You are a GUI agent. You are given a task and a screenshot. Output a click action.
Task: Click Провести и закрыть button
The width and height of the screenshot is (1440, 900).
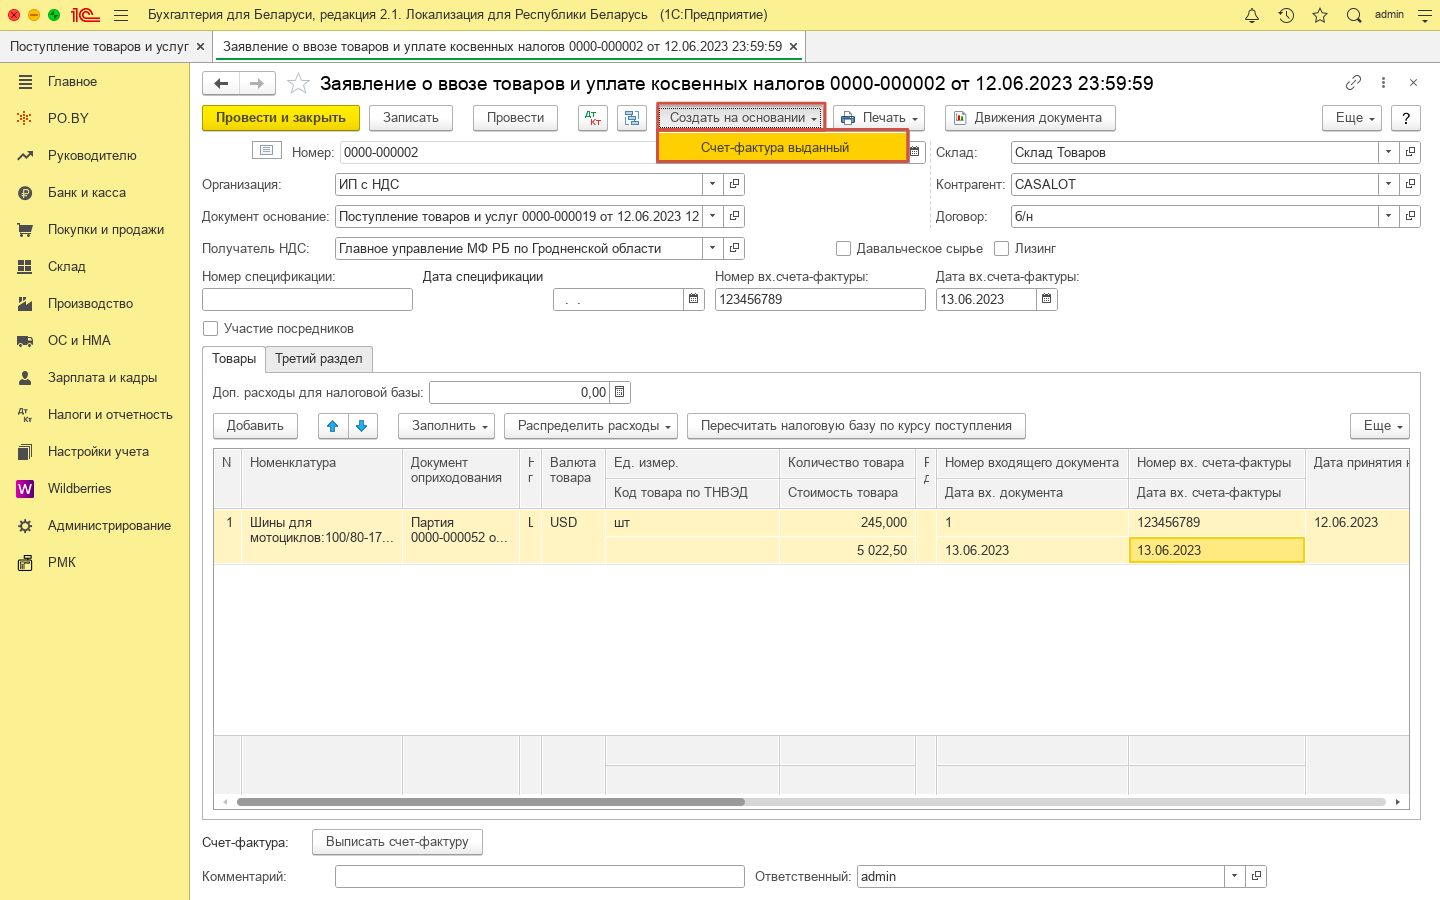pyautogui.click(x=281, y=118)
